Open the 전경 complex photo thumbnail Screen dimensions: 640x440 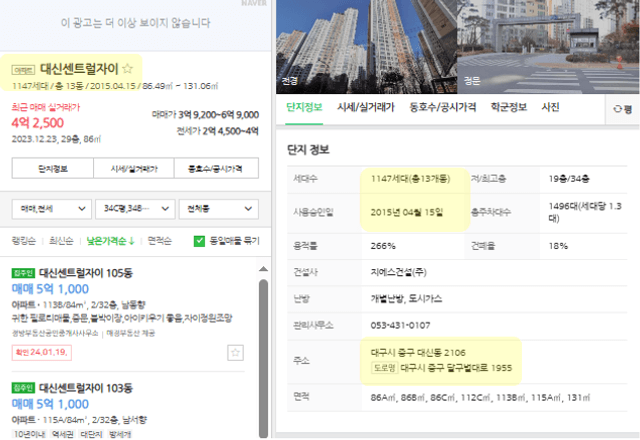[366, 47]
